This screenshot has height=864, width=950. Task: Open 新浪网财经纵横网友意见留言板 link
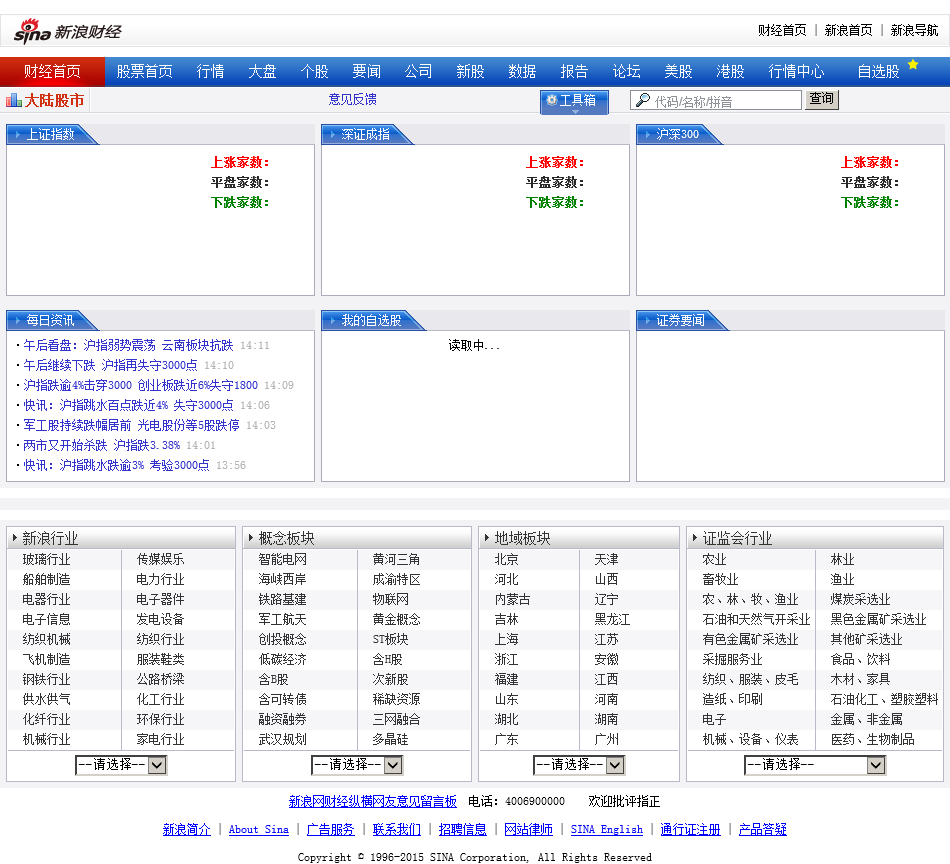tap(373, 802)
